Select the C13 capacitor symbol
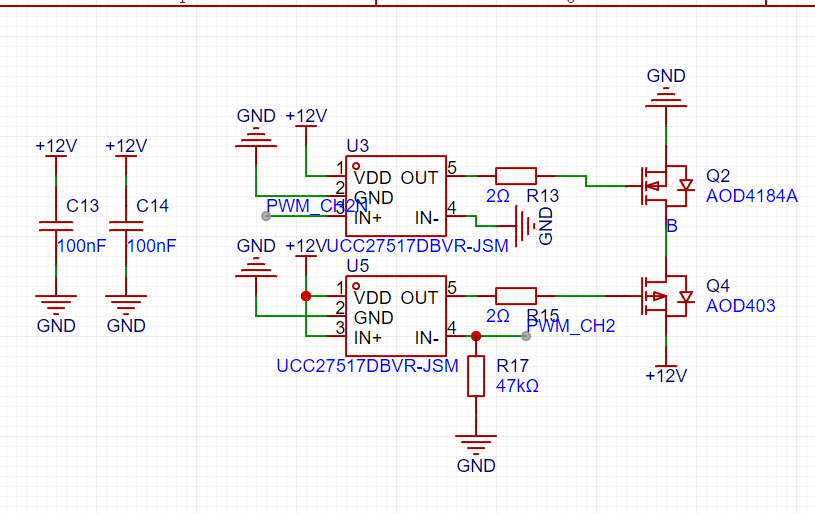This screenshot has width=815, height=514. coord(56,226)
